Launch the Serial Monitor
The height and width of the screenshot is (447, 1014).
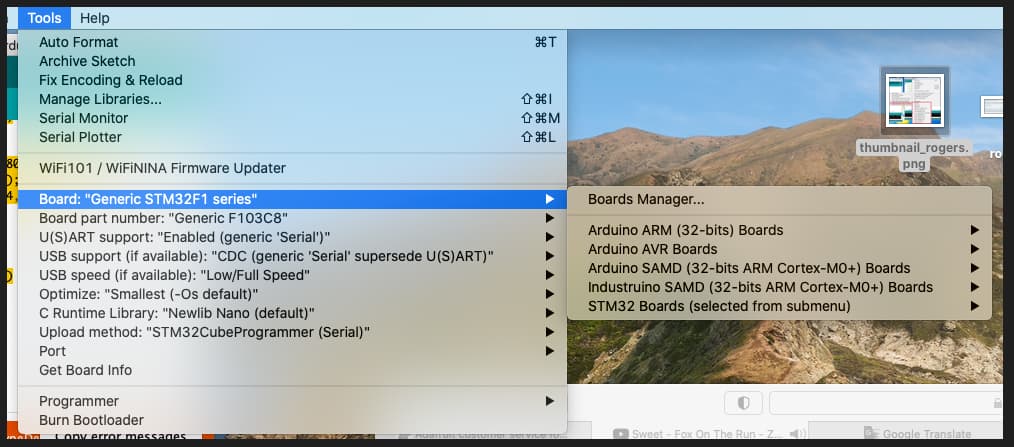click(292, 118)
